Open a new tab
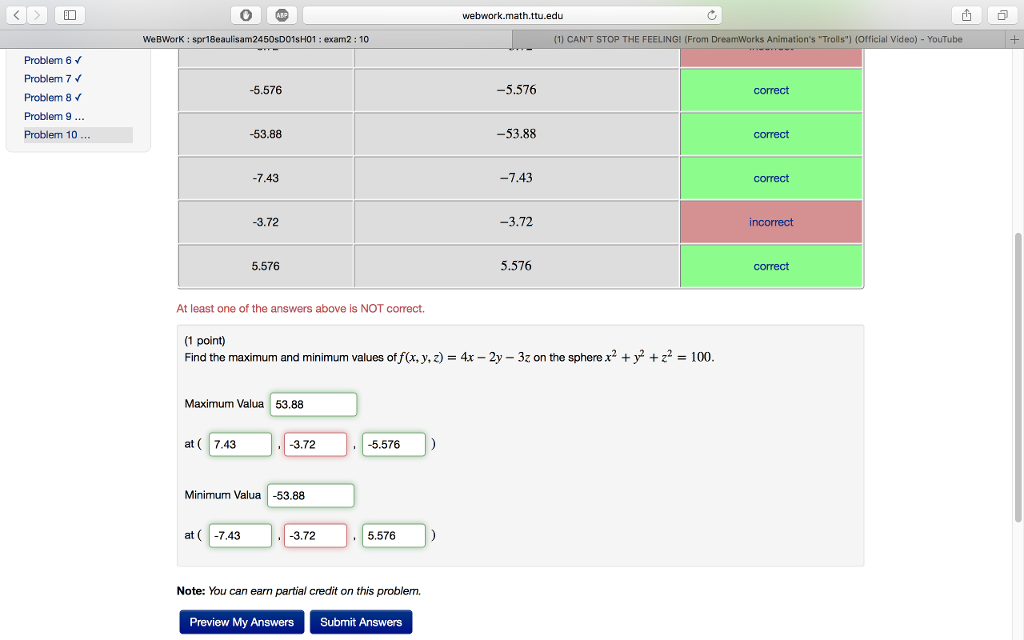This screenshot has width=1024, height=640. point(1016,38)
